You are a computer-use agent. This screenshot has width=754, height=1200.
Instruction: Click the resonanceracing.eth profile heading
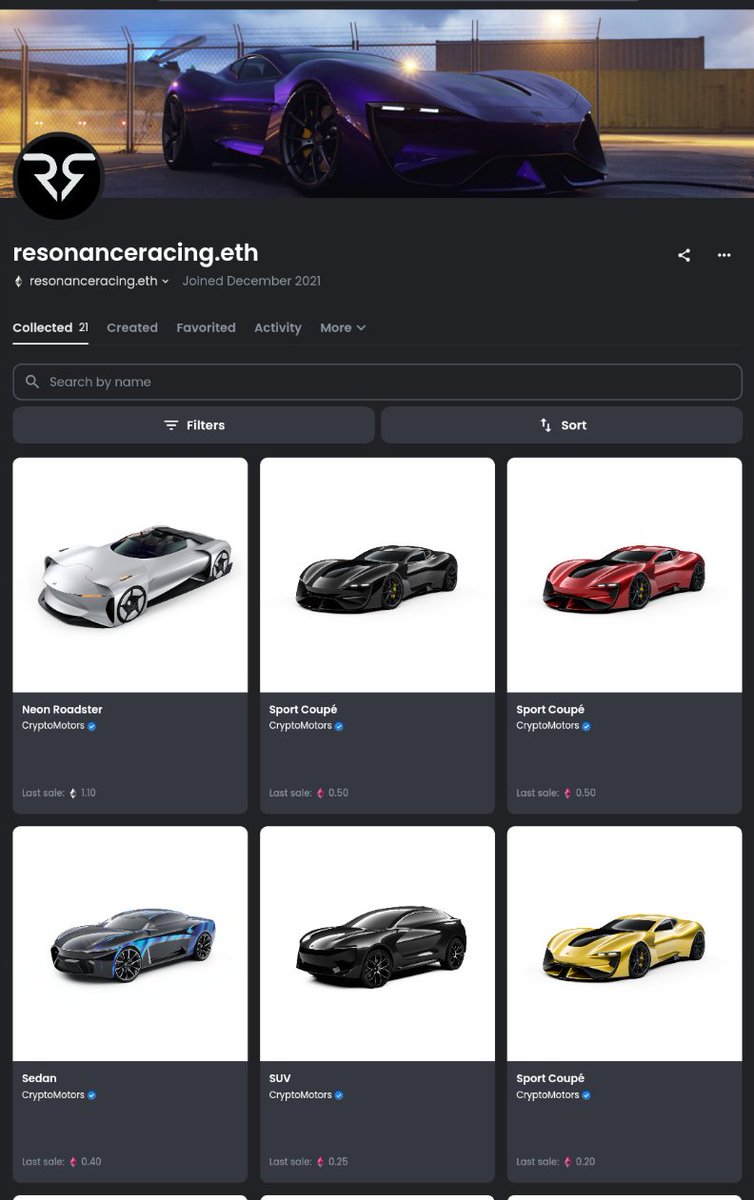tap(136, 253)
